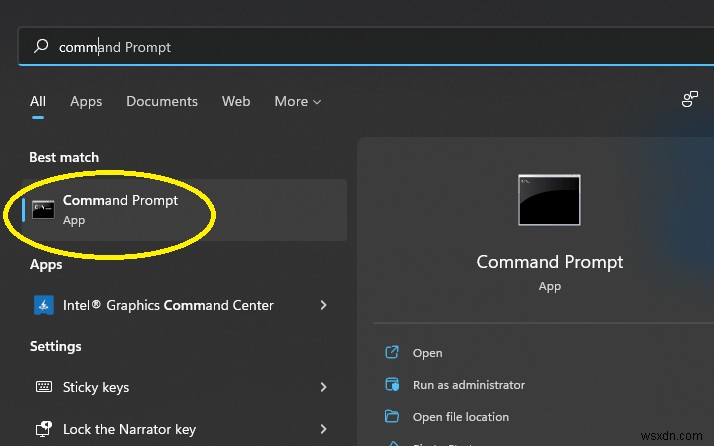The image size is (714, 446).
Task: Switch to the Documents tab
Action: (162, 101)
